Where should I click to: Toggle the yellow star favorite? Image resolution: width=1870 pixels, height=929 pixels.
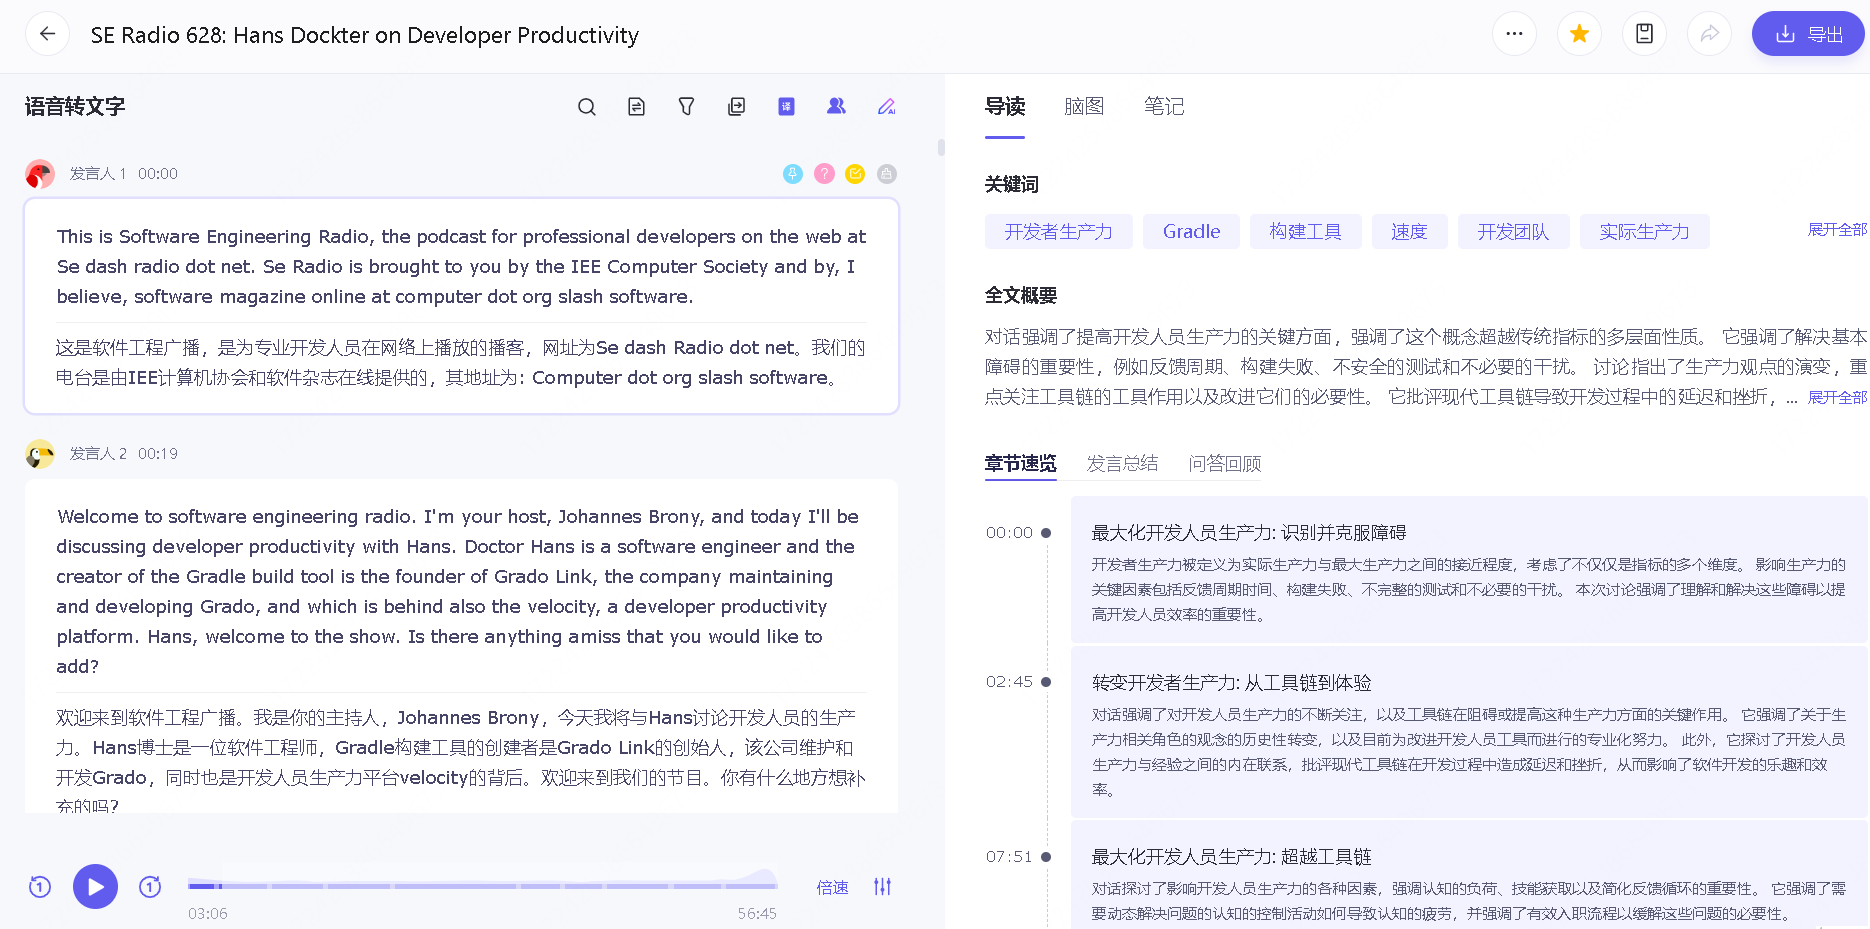pos(1579,34)
